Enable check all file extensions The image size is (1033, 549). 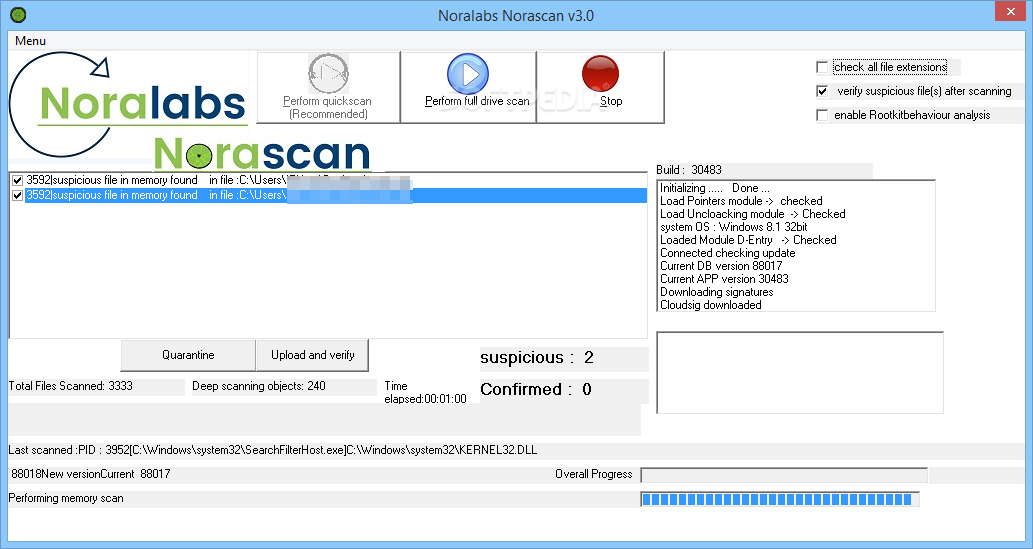click(x=822, y=67)
